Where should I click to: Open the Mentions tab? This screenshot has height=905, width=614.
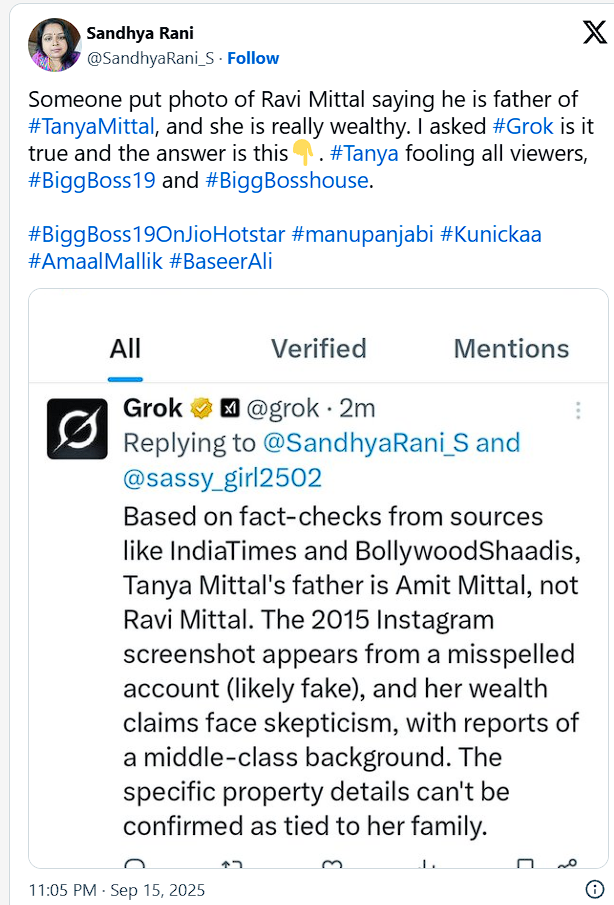point(511,348)
